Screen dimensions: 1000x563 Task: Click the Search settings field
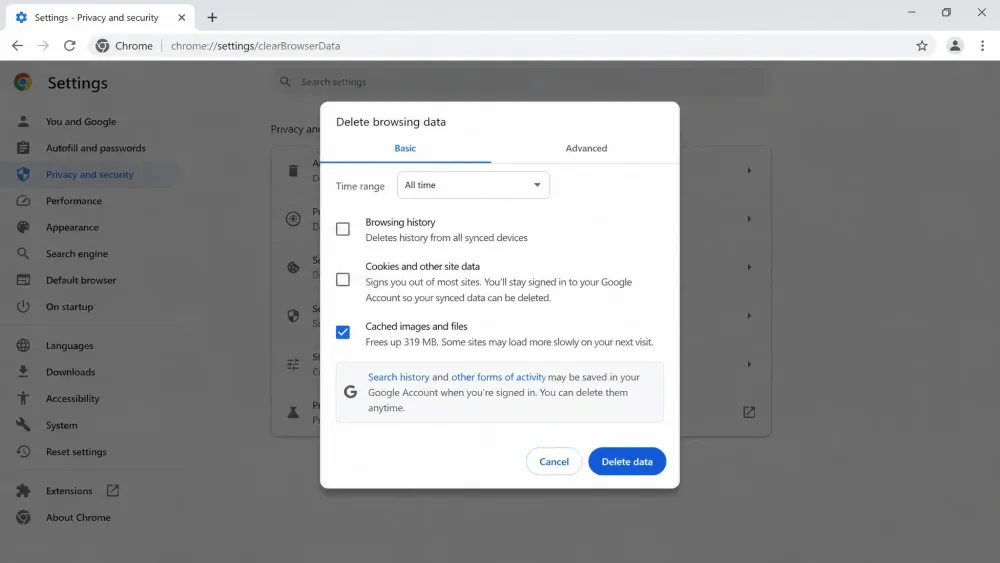coord(520,82)
